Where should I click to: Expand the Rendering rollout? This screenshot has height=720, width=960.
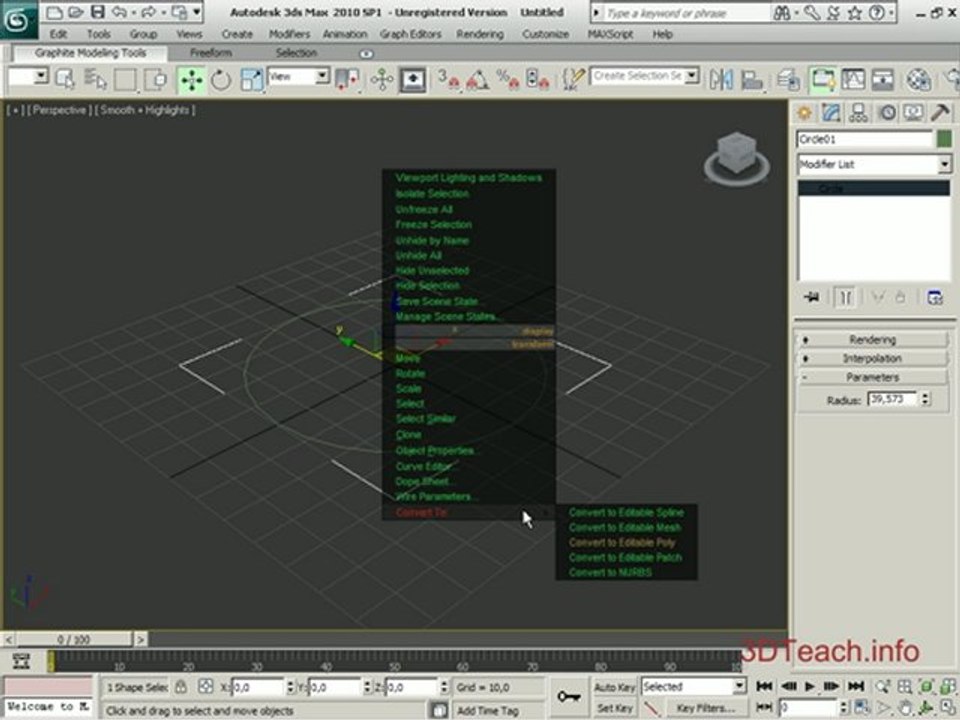[872, 339]
